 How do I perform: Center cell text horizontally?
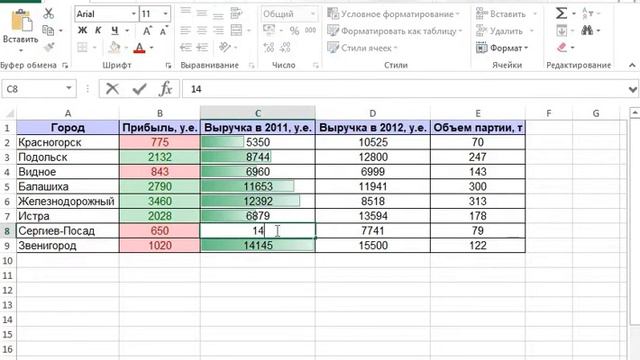[x=202, y=31]
